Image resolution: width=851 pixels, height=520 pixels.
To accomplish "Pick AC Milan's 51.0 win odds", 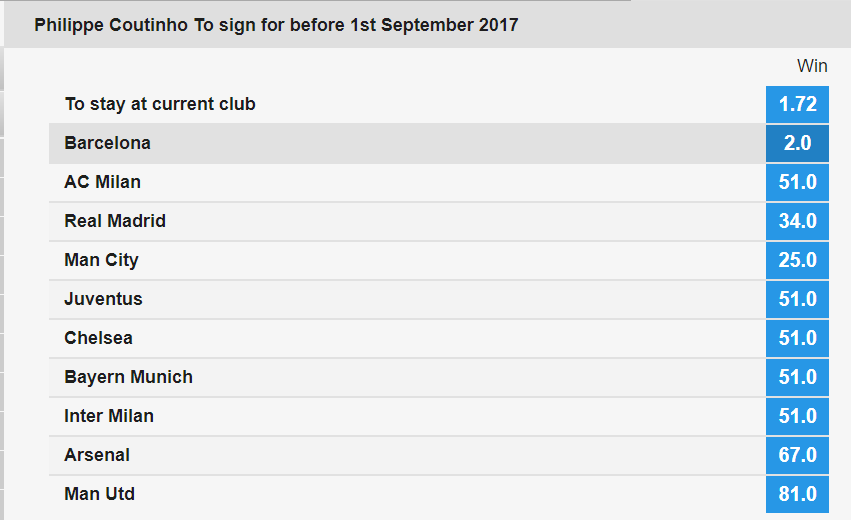I will [797, 182].
